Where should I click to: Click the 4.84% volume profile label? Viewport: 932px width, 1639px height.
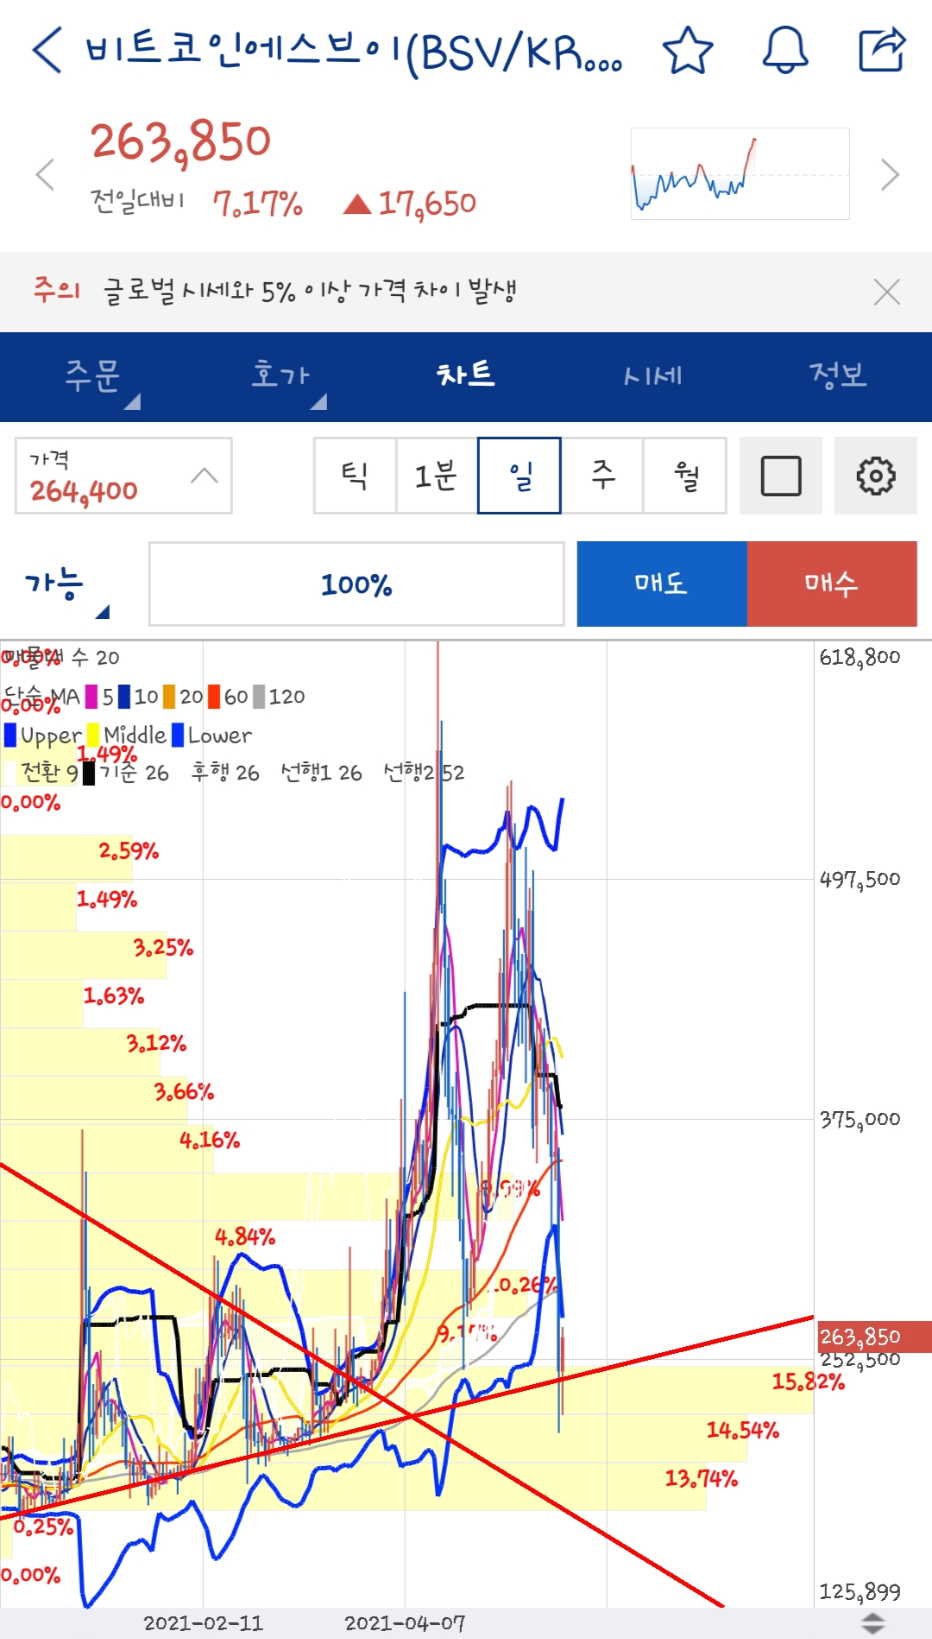point(245,1237)
